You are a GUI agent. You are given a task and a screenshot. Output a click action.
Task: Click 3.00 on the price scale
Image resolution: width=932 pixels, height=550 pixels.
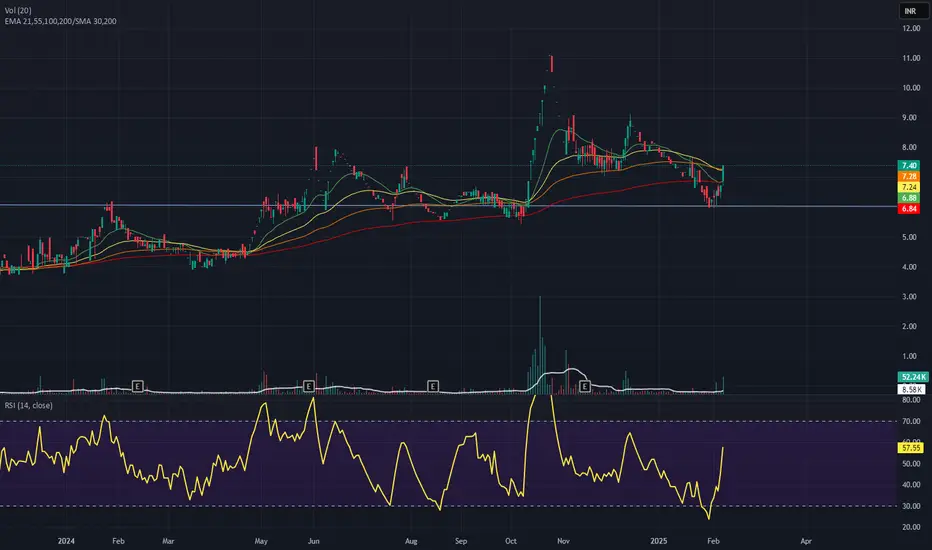pos(909,297)
